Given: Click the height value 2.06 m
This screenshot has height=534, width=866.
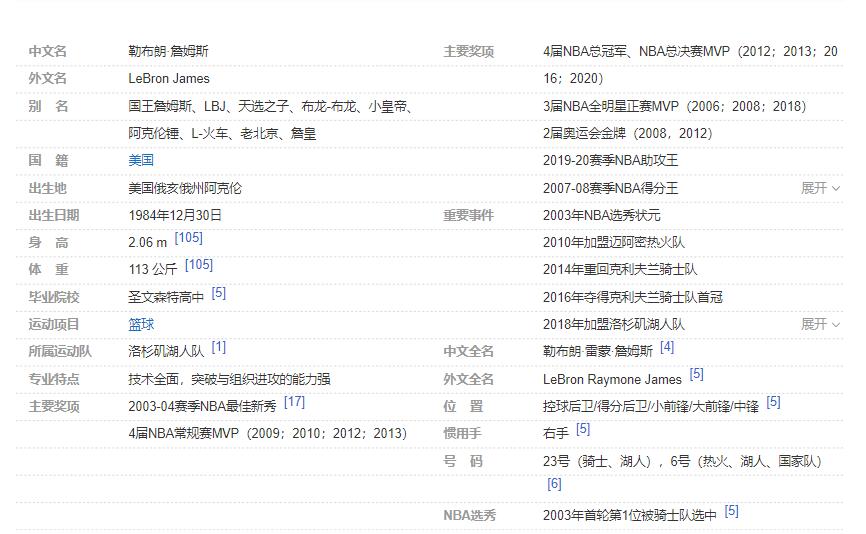Looking at the screenshot, I should pyautogui.click(x=147, y=242).
